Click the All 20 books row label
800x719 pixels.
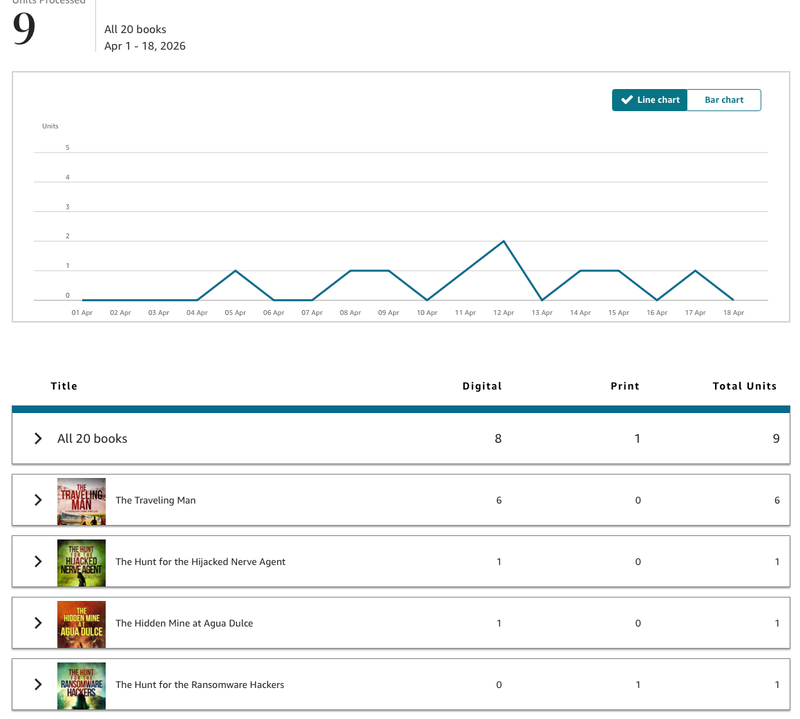click(x=92, y=438)
